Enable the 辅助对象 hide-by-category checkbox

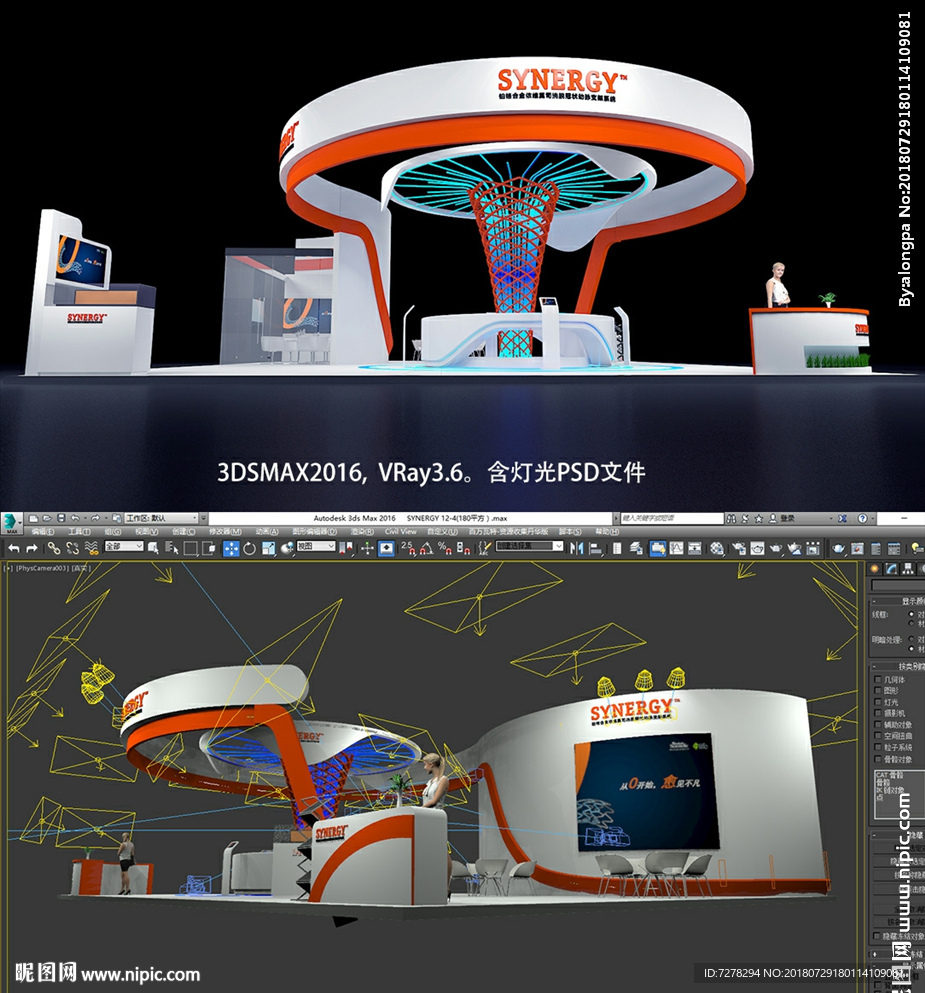(878, 725)
